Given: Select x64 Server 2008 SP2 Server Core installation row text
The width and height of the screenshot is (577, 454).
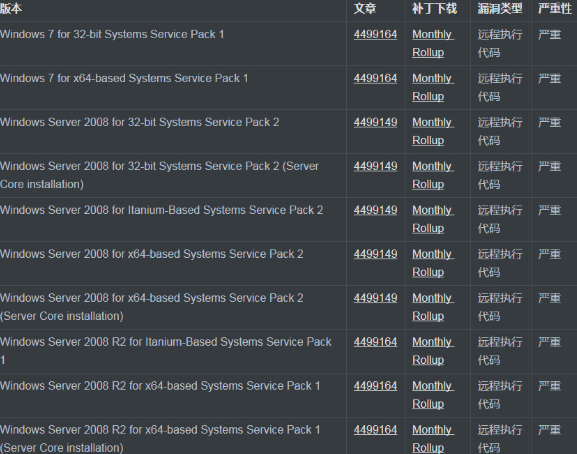Looking at the screenshot, I should [x=152, y=307].
